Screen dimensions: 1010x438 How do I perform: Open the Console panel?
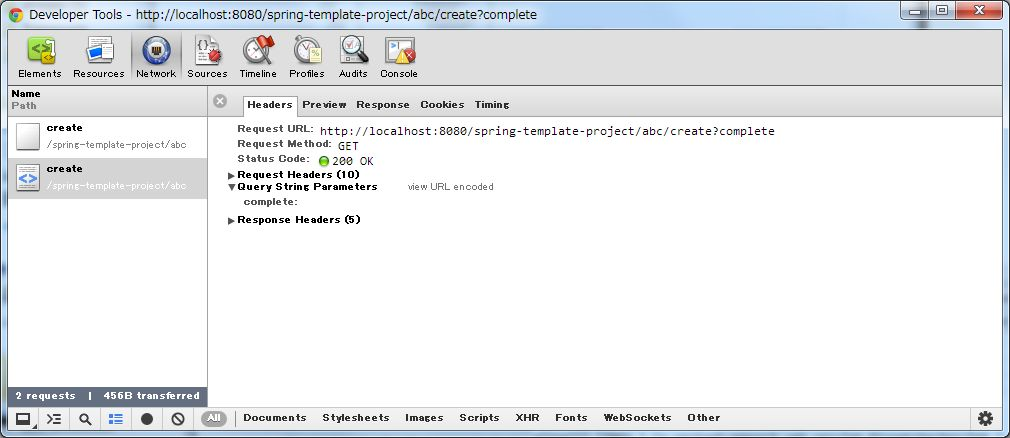399,57
